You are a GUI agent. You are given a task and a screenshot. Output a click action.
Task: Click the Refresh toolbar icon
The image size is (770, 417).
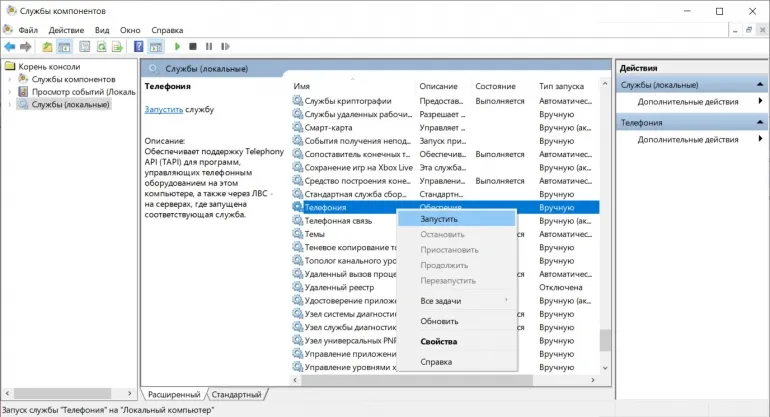[x=101, y=47]
